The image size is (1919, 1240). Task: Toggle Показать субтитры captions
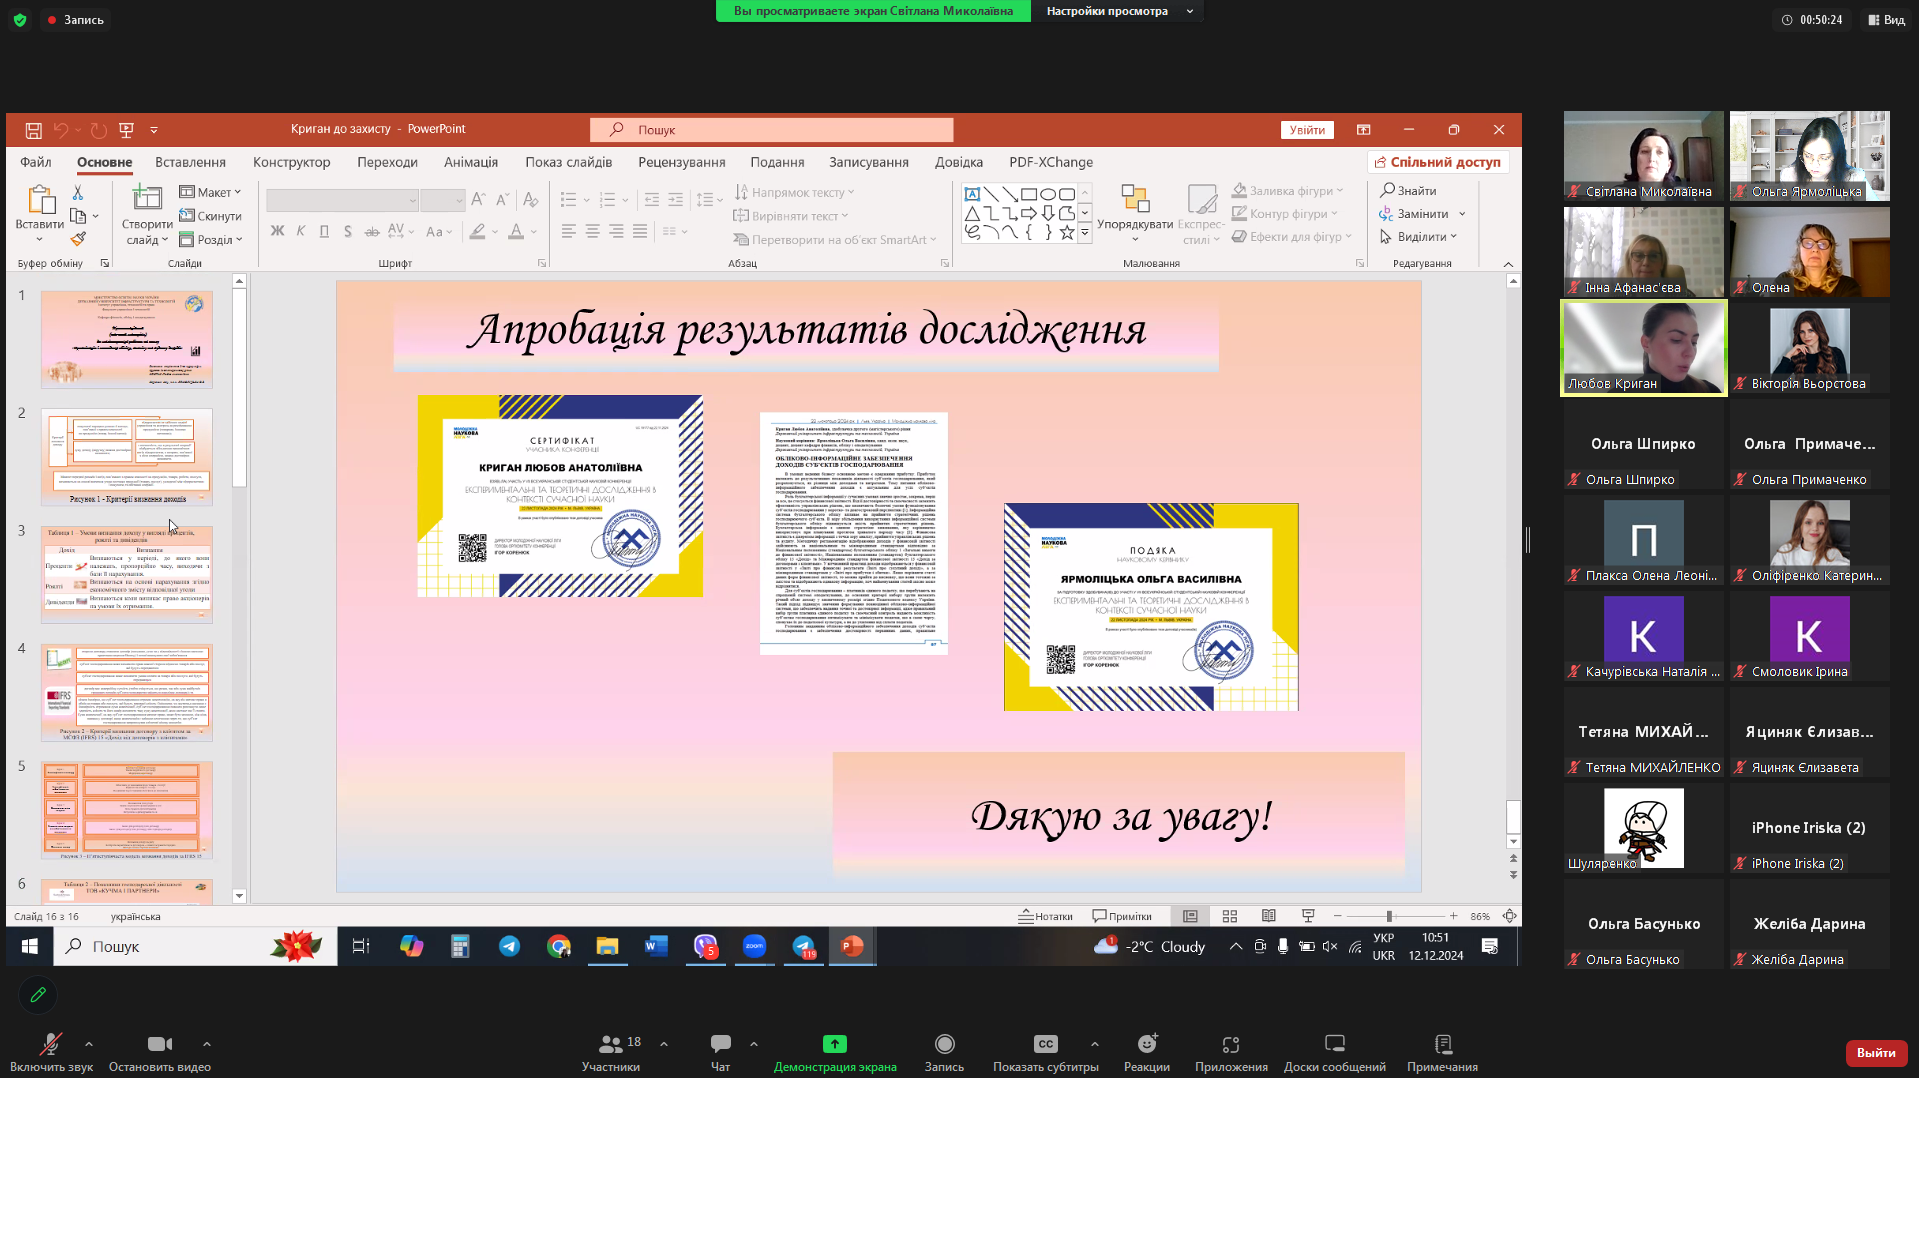1046,1053
